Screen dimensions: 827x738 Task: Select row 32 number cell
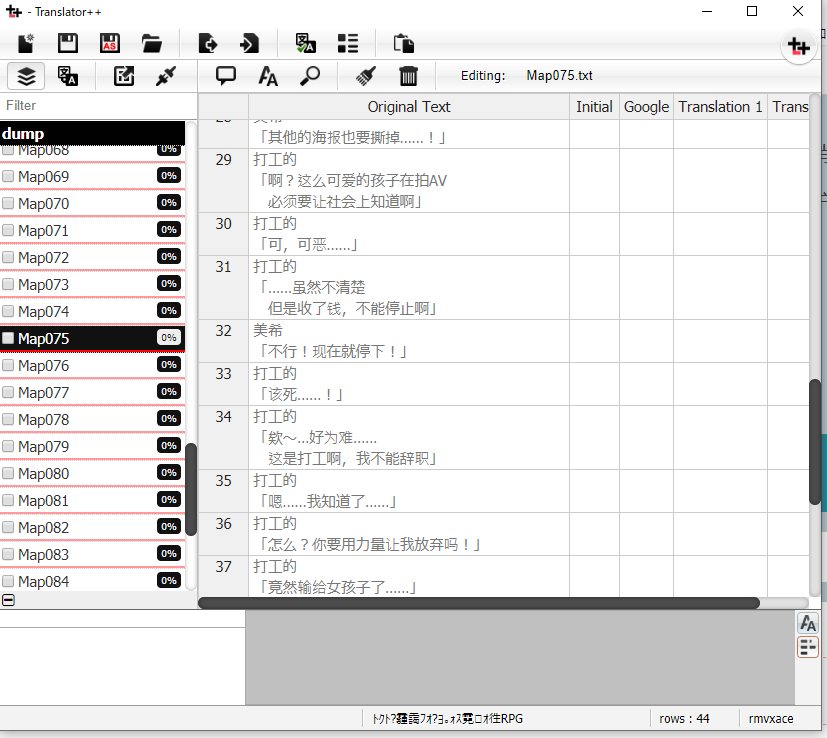(x=224, y=341)
